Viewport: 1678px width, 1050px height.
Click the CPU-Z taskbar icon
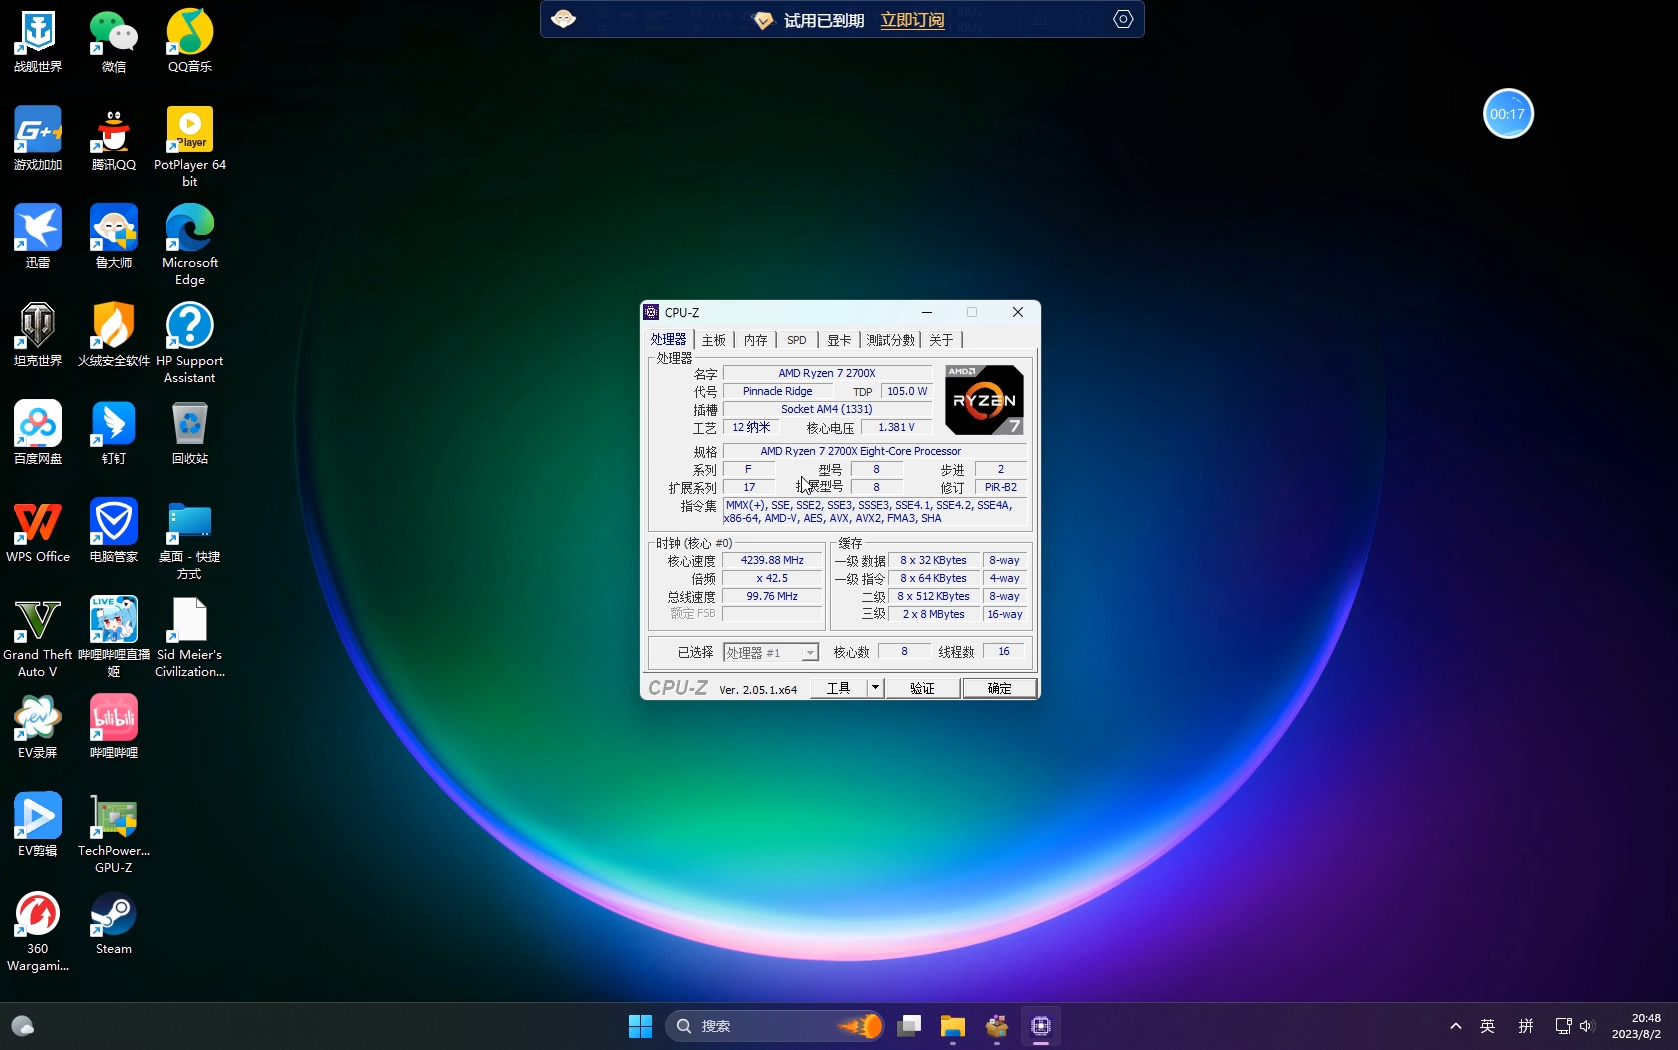[1041, 1026]
